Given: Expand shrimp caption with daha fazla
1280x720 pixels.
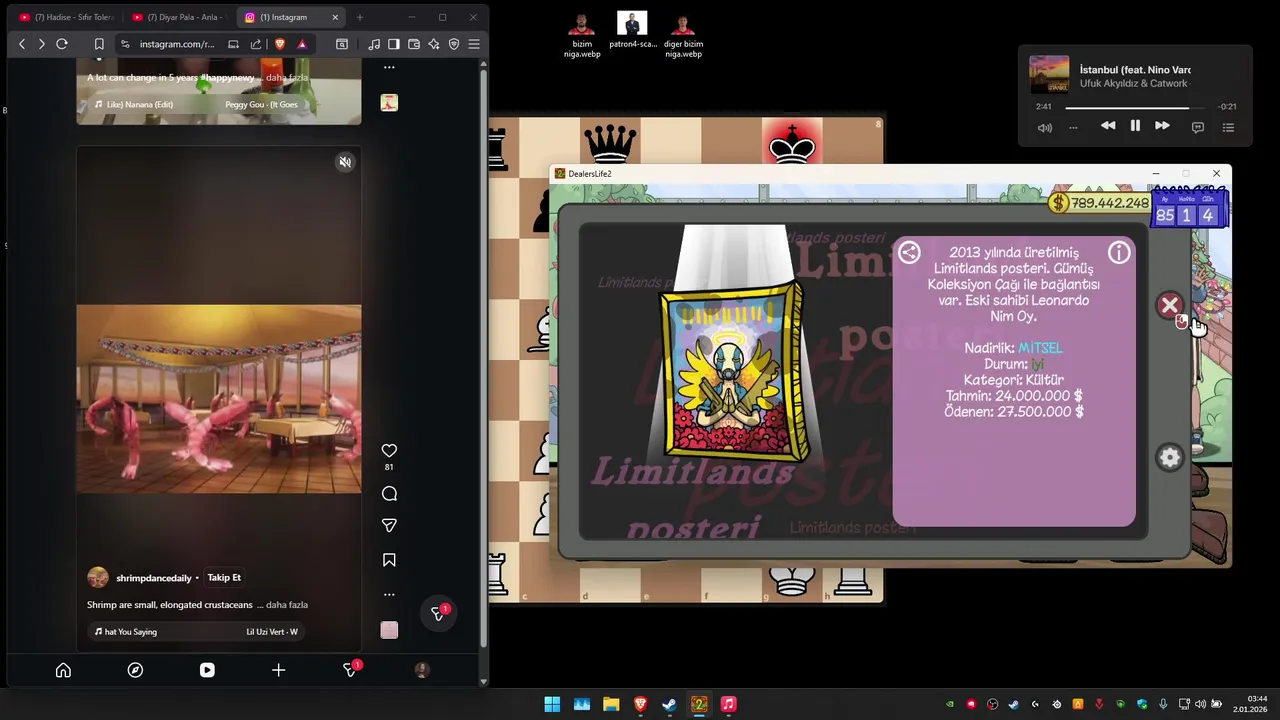Looking at the screenshot, I should point(287,605).
